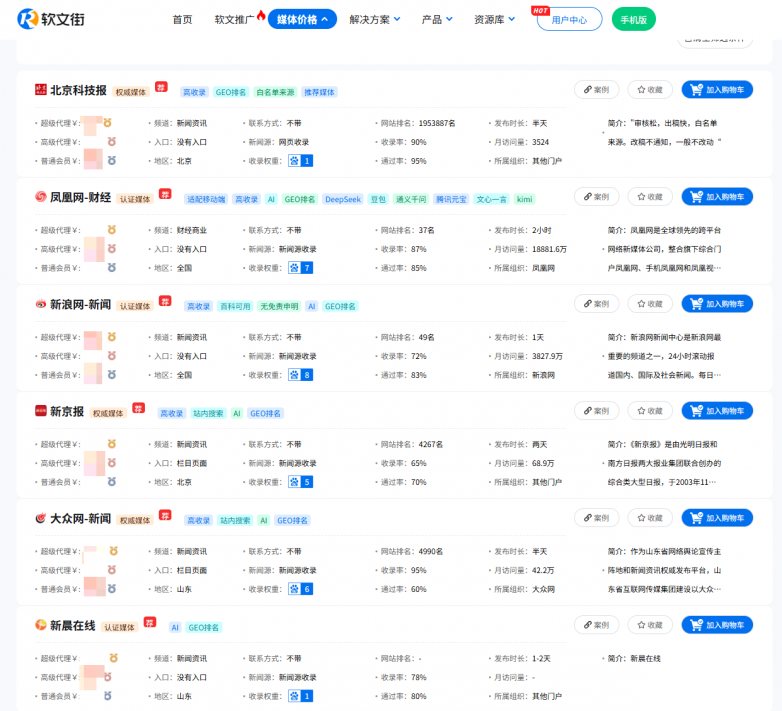Open the 大众网-新闻 media title
Image resolution: width=782 pixels, height=711 pixels.
coord(80,519)
